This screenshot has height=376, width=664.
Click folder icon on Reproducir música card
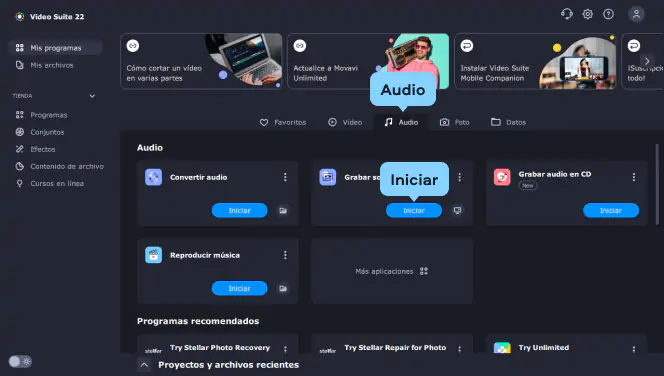pyautogui.click(x=283, y=288)
